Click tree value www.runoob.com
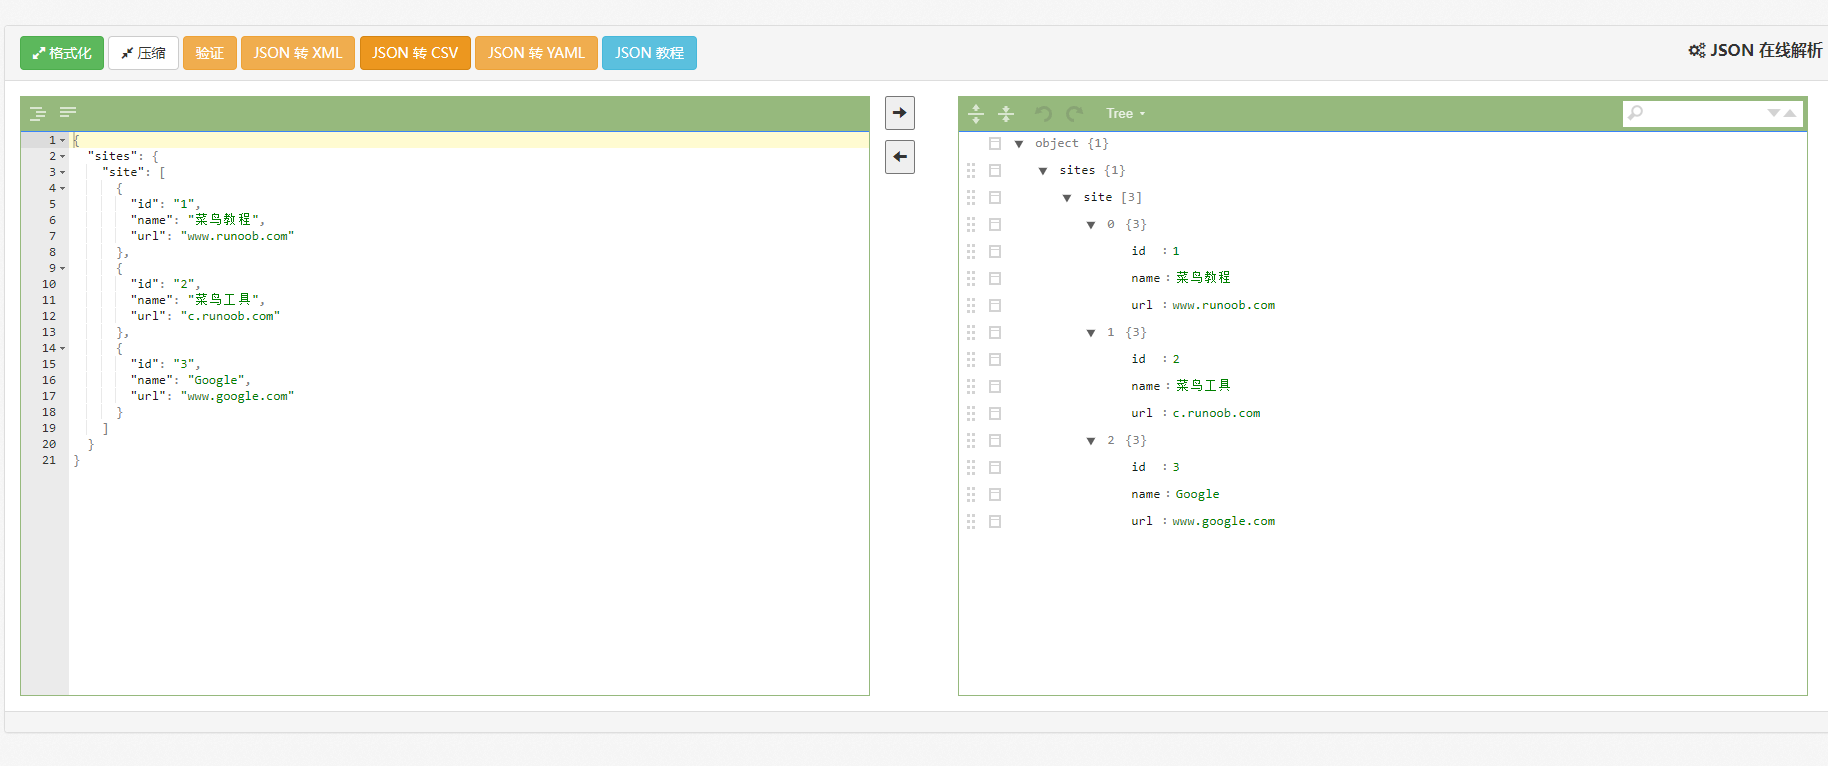Screen dimensions: 1828x766 (x=1224, y=306)
